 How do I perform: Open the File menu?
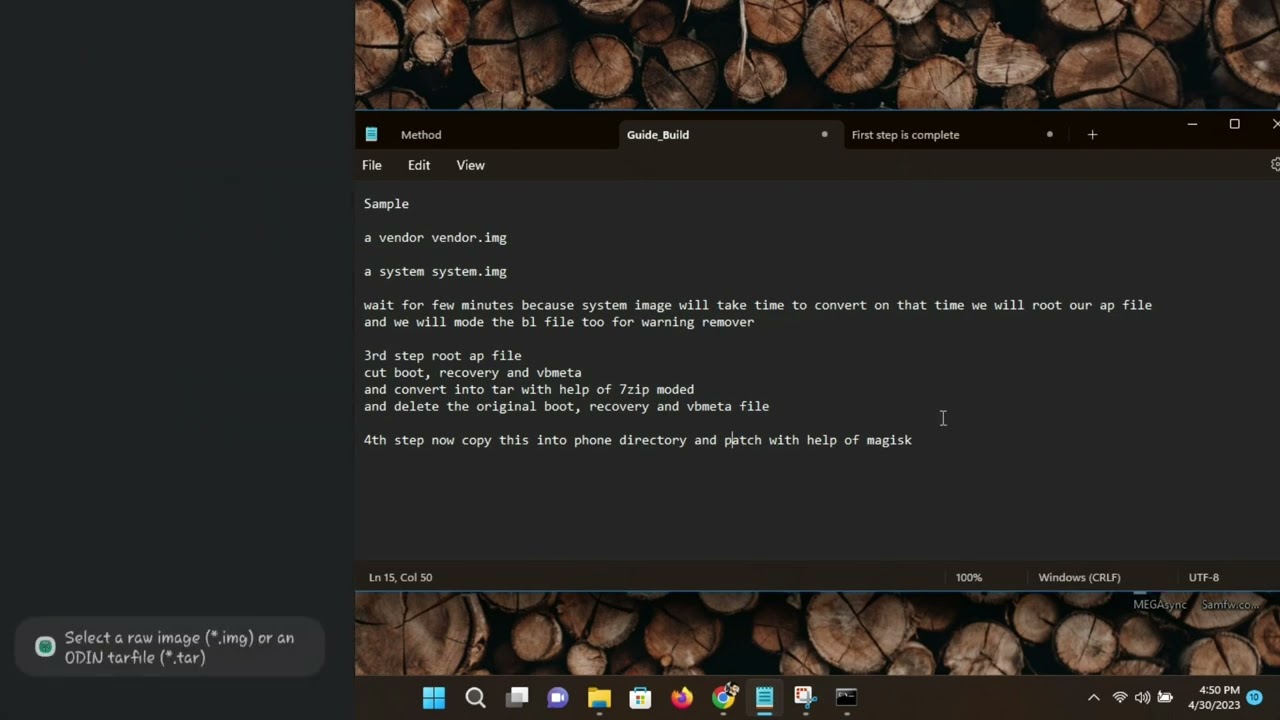click(372, 165)
